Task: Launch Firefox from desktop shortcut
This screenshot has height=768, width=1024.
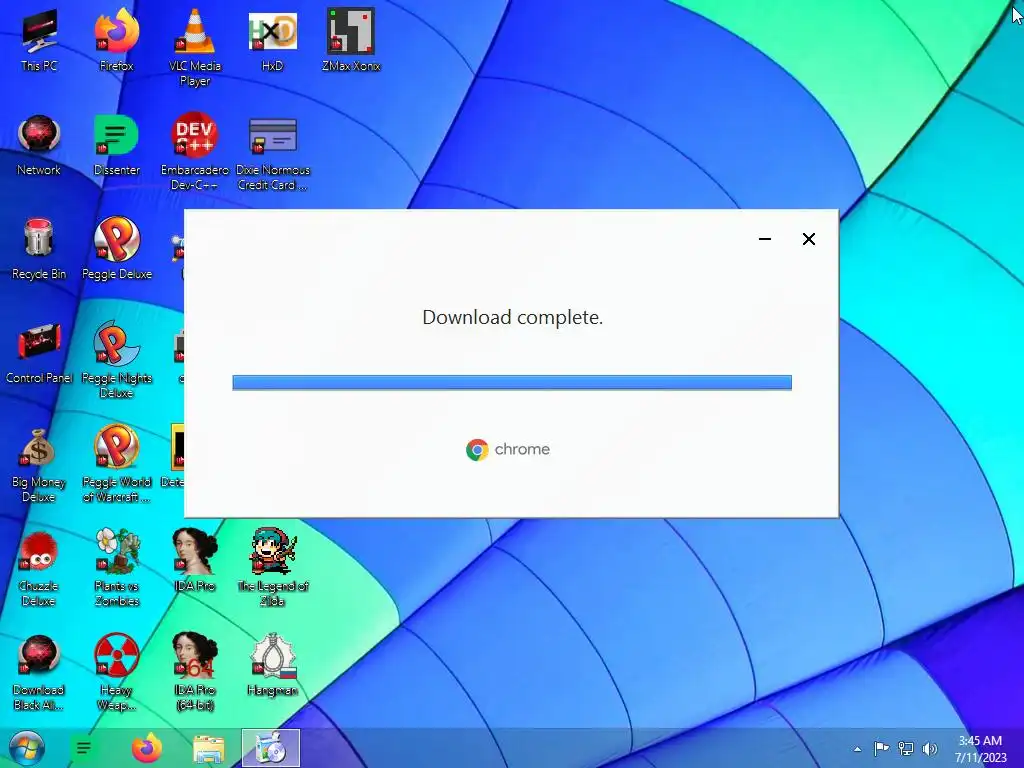Action: (117, 39)
